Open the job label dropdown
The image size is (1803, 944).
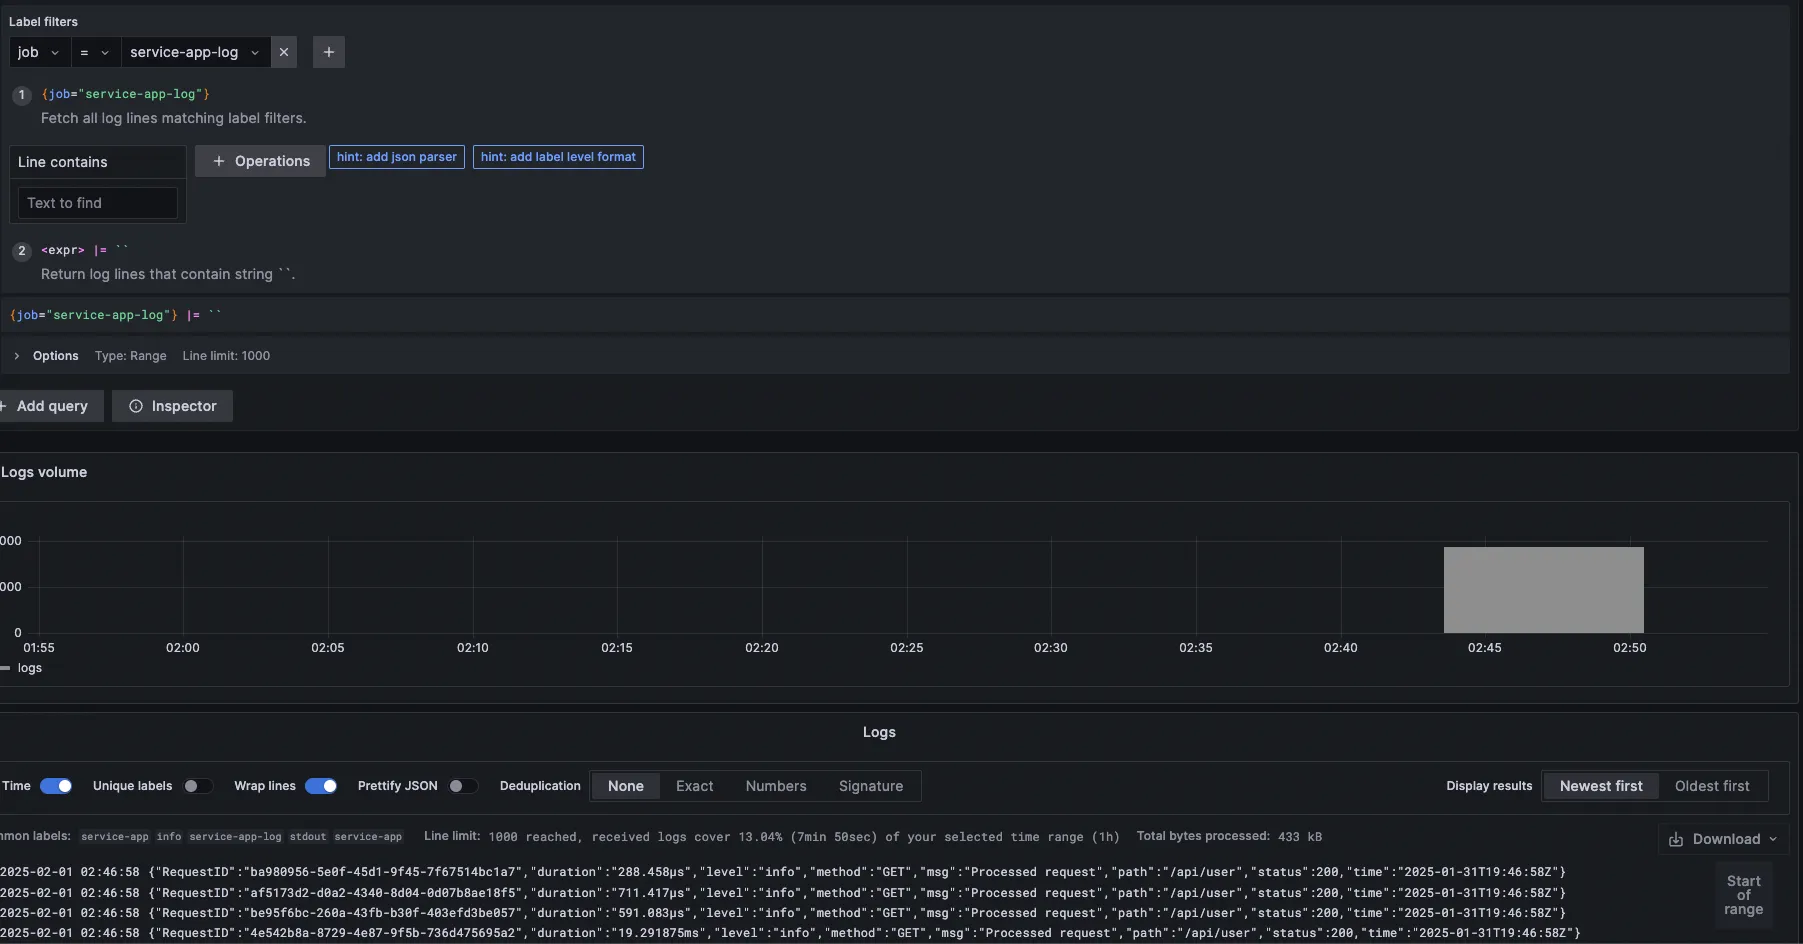(x=39, y=52)
